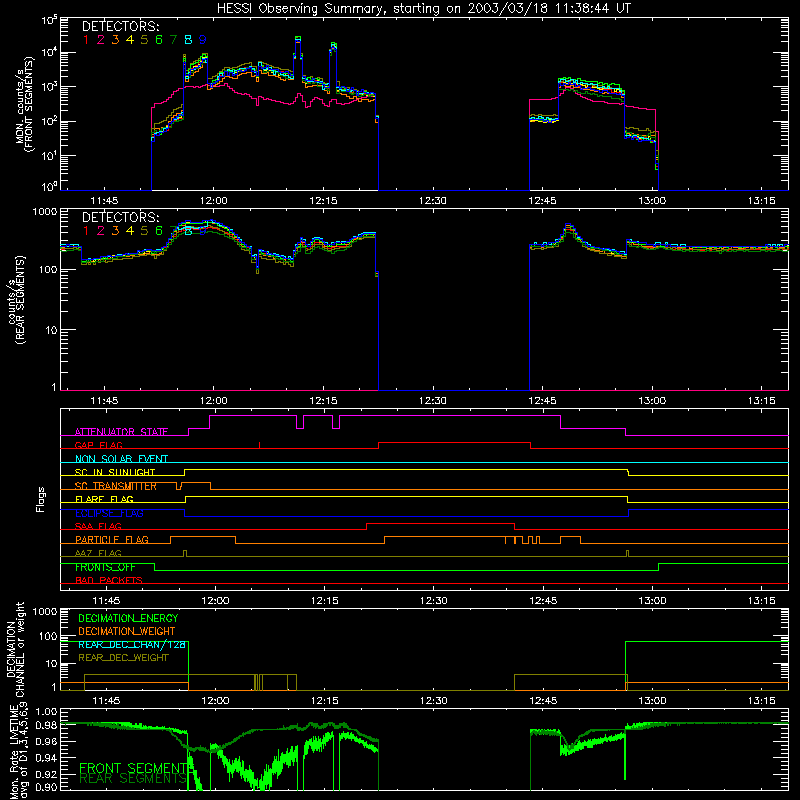Click the 1000 y-axis value on rear segments plot

coord(45,211)
